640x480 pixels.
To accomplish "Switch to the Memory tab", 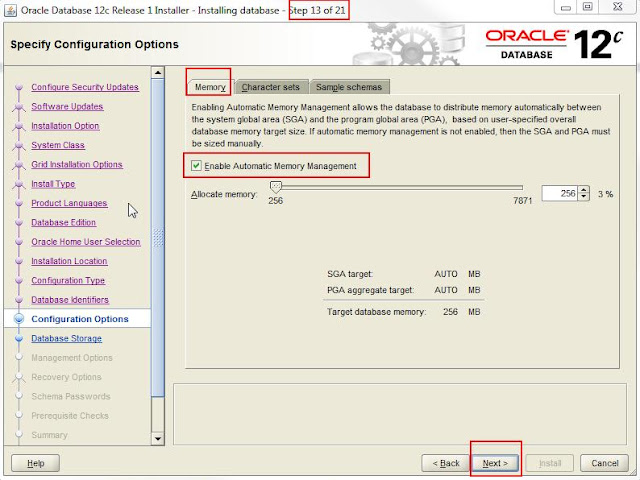I will (x=210, y=87).
